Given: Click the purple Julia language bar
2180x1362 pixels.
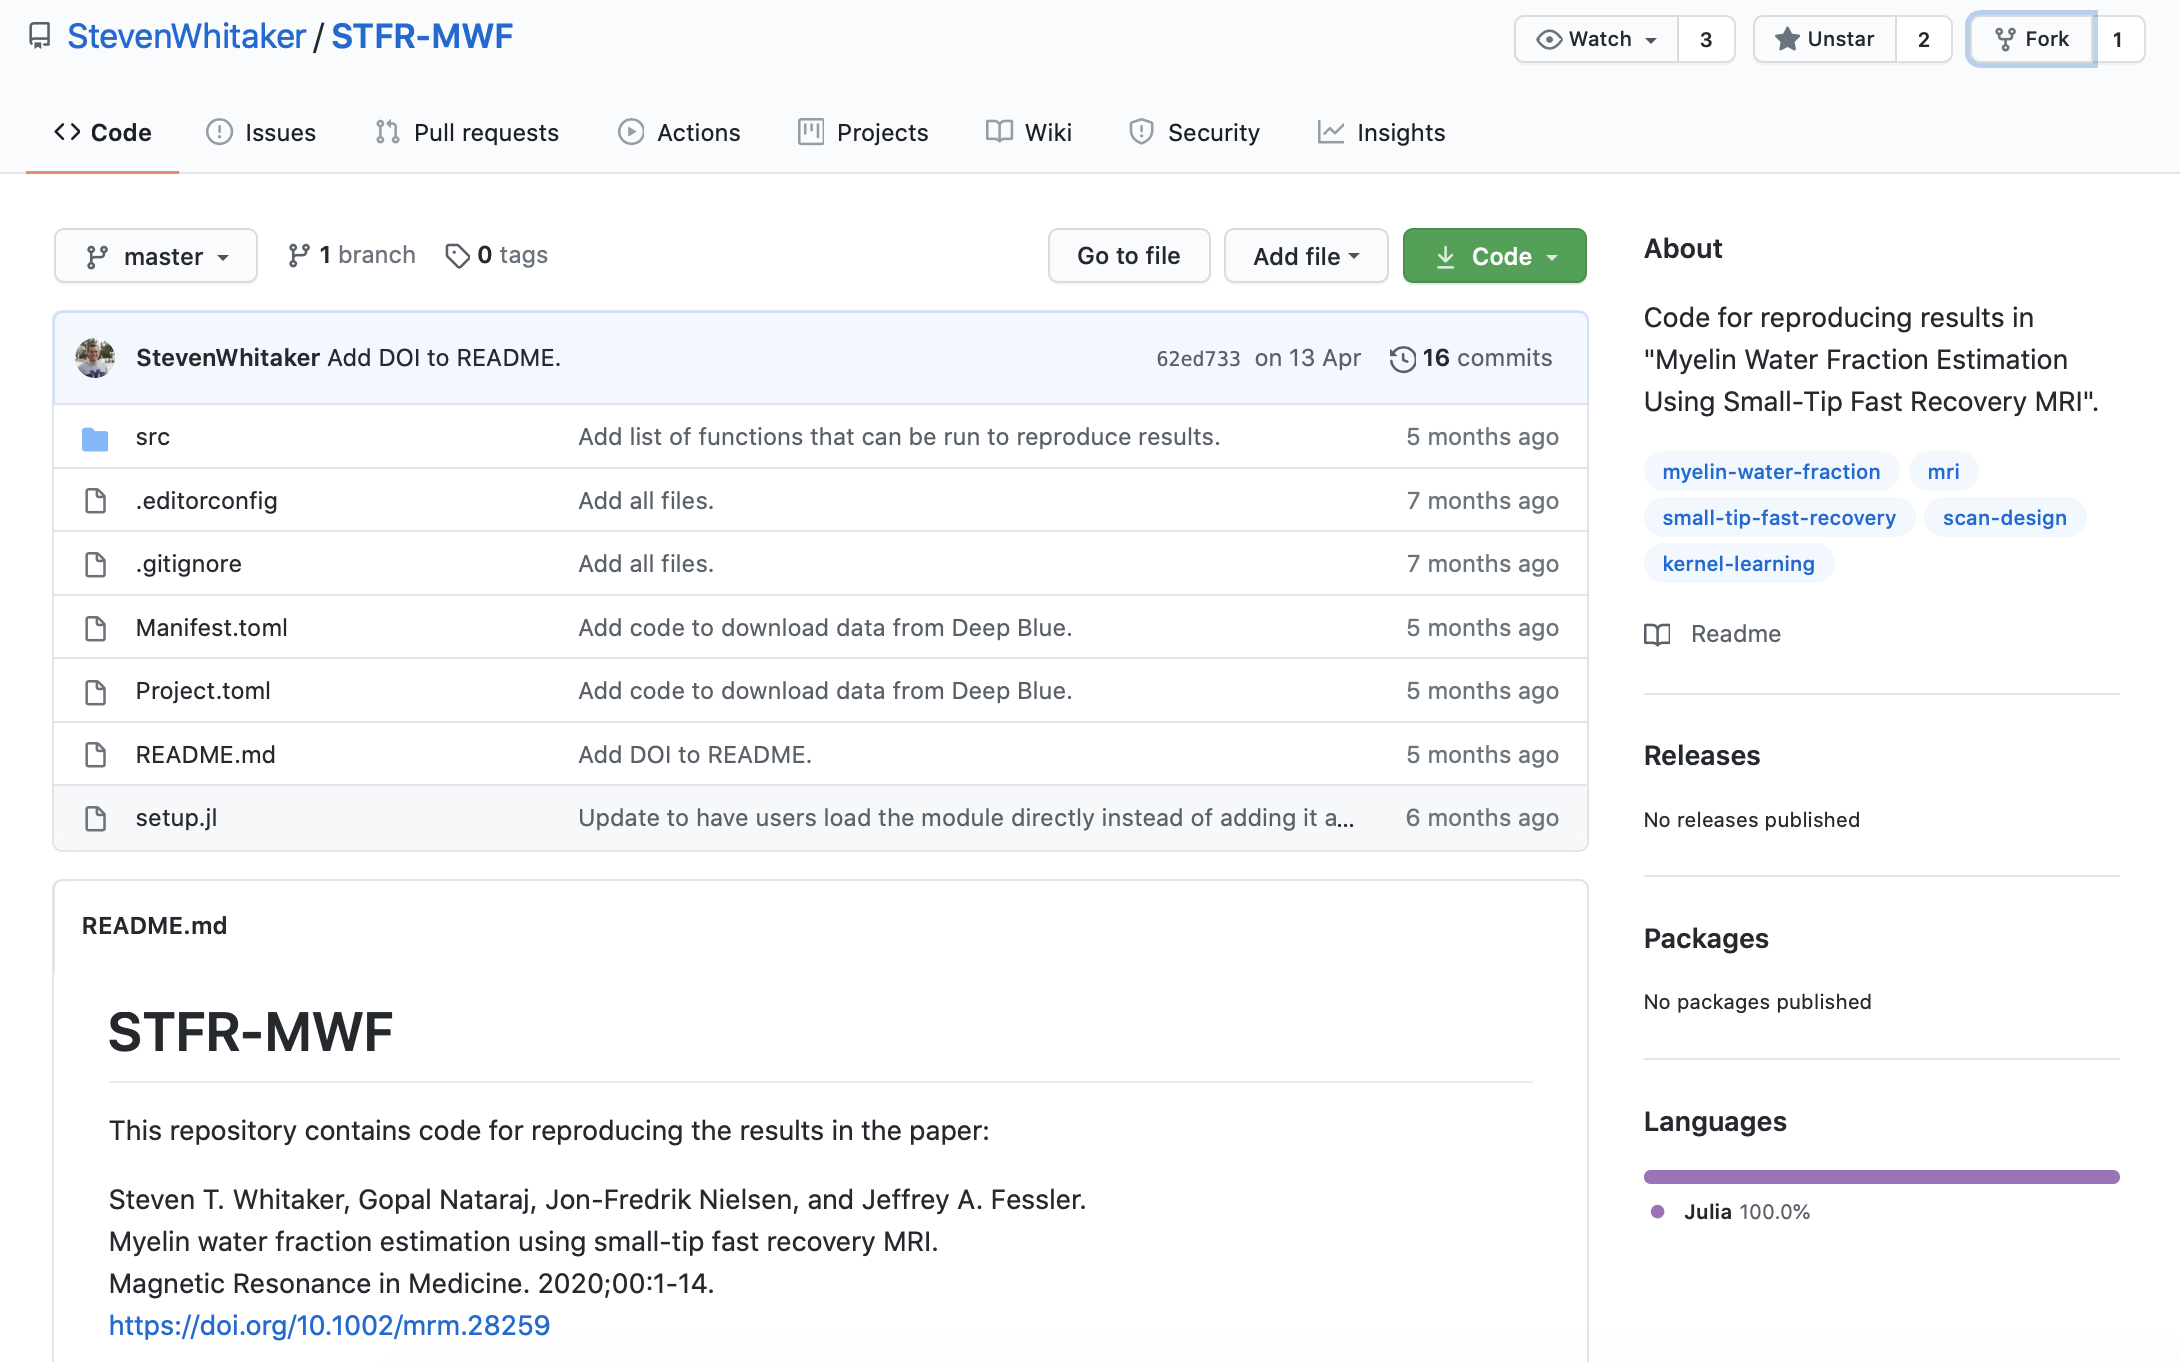Looking at the screenshot, I should pos(1880,1177).
